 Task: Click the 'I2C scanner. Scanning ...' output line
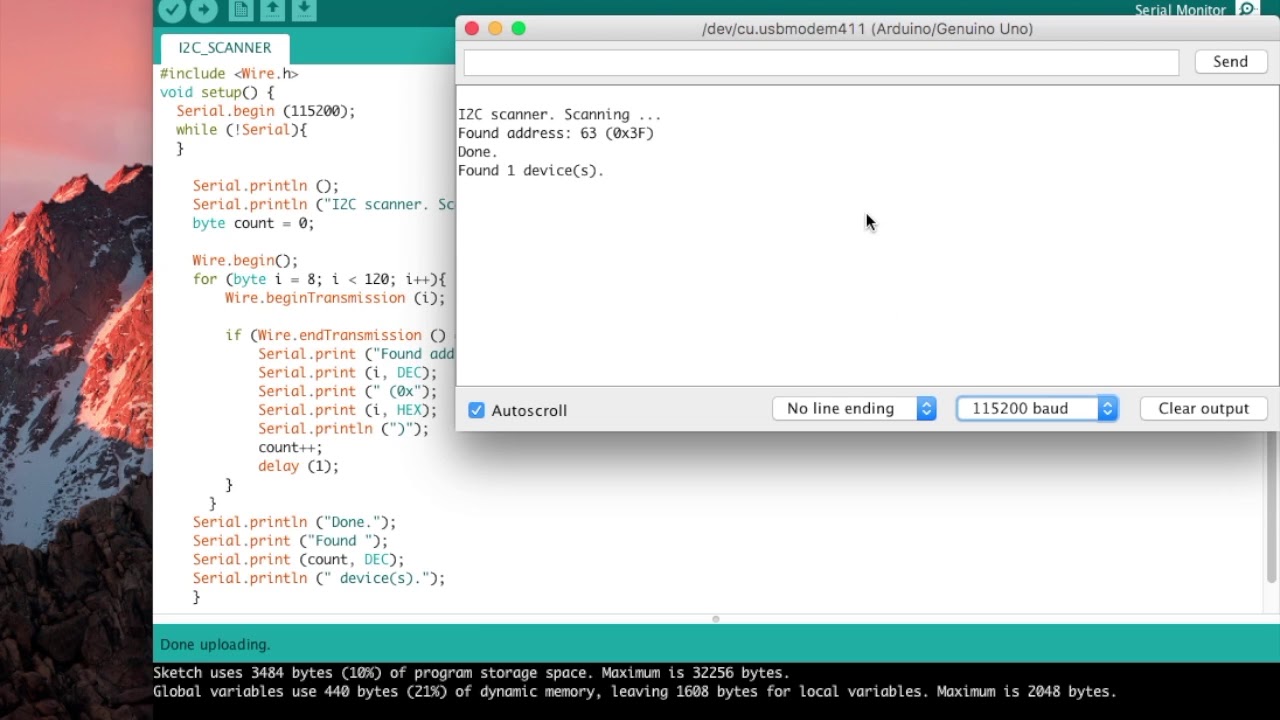(x=559, y=115)
